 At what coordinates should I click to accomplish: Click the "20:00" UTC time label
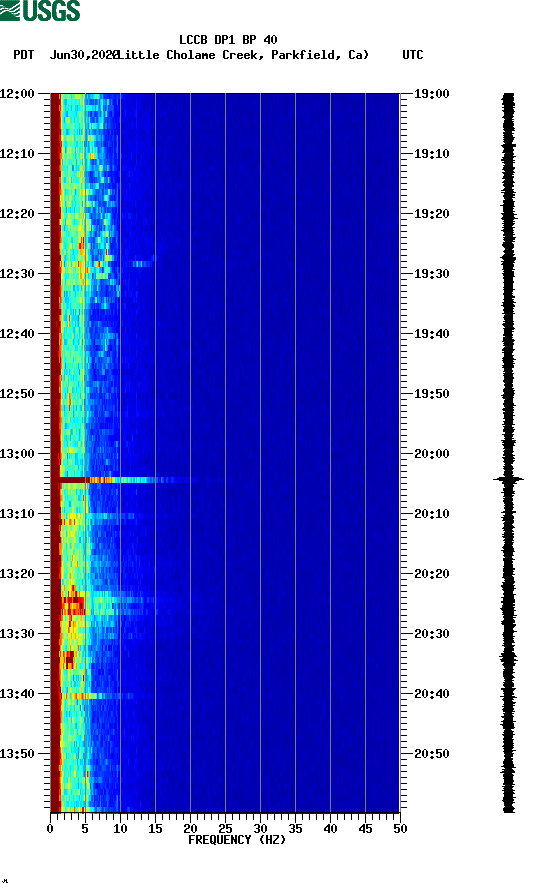pyautogui.click(x=431, y=453)
